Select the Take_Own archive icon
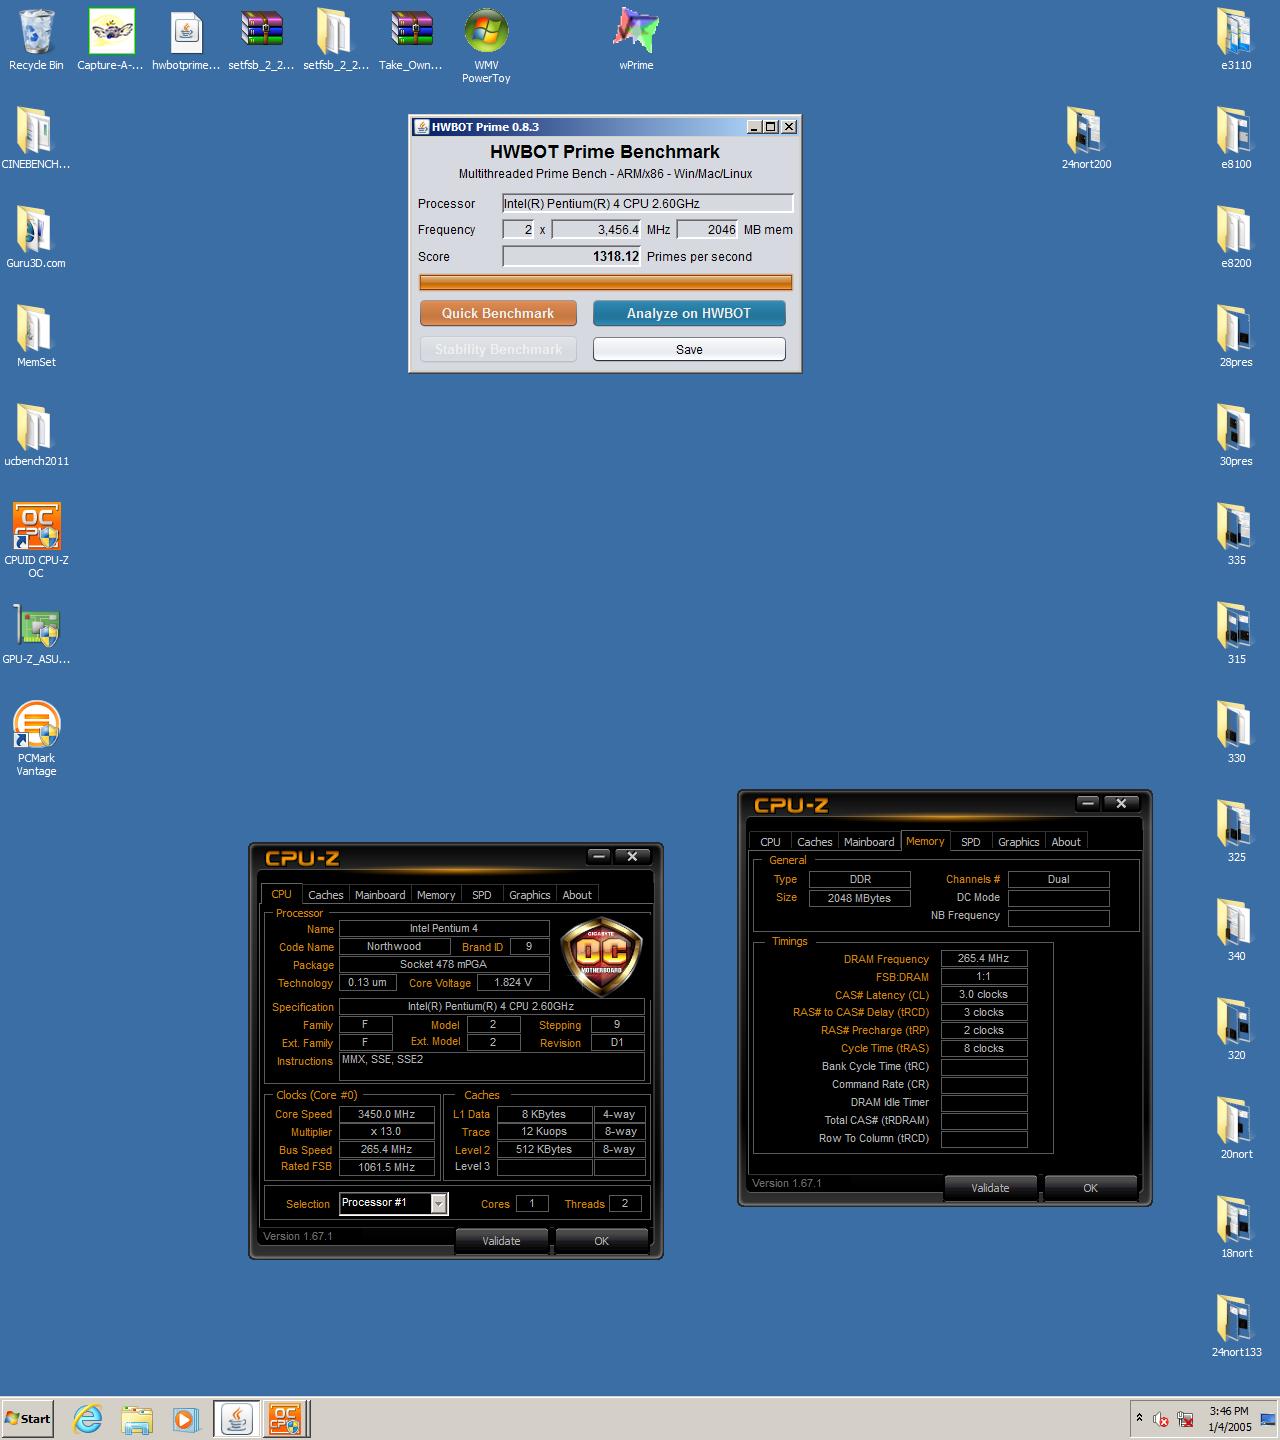1280x1440 pixels. 411,40
